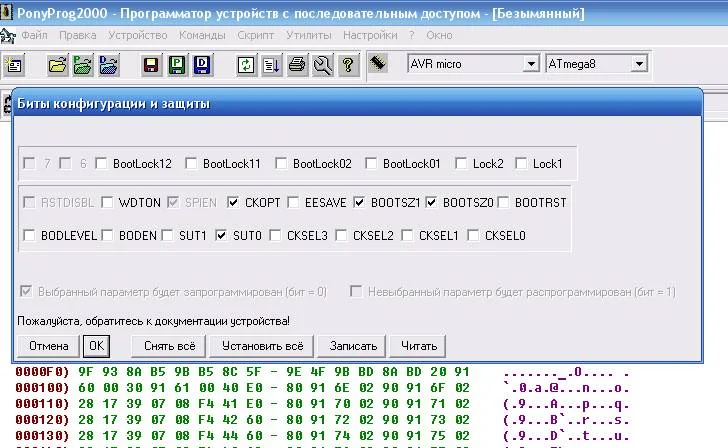Open the Файл menu

35,35
